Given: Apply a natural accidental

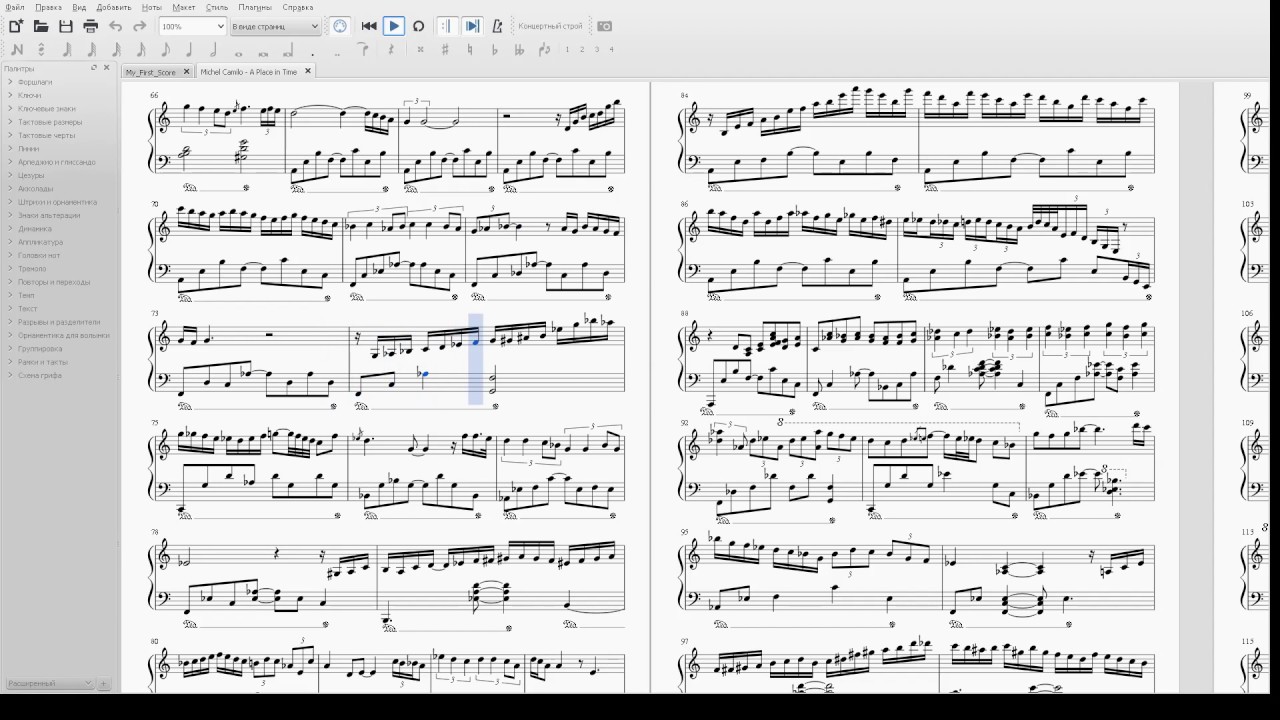Looking at the screenshot, I should 470,49.
